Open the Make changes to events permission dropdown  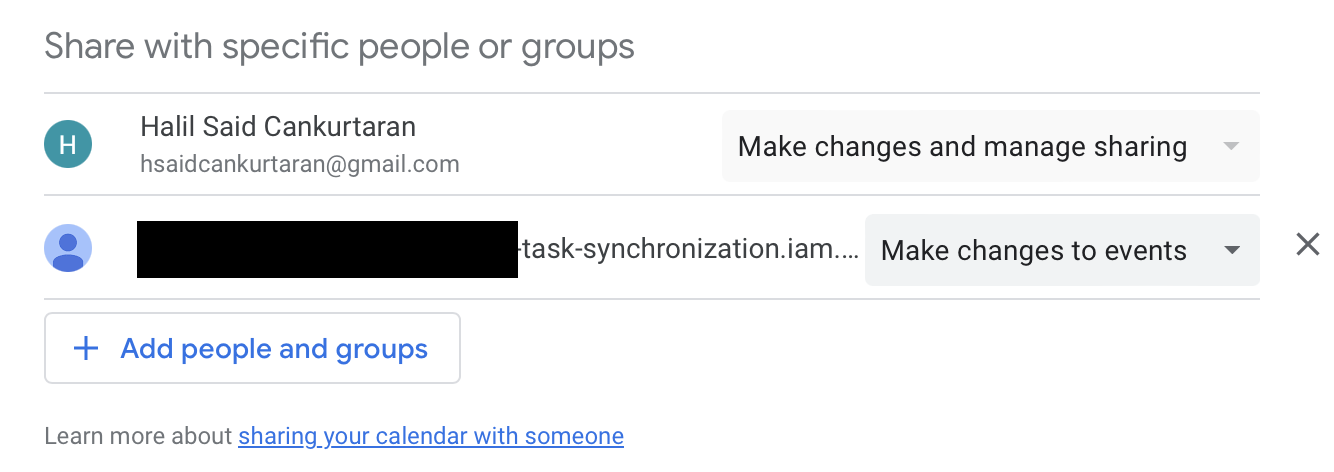1062,250
